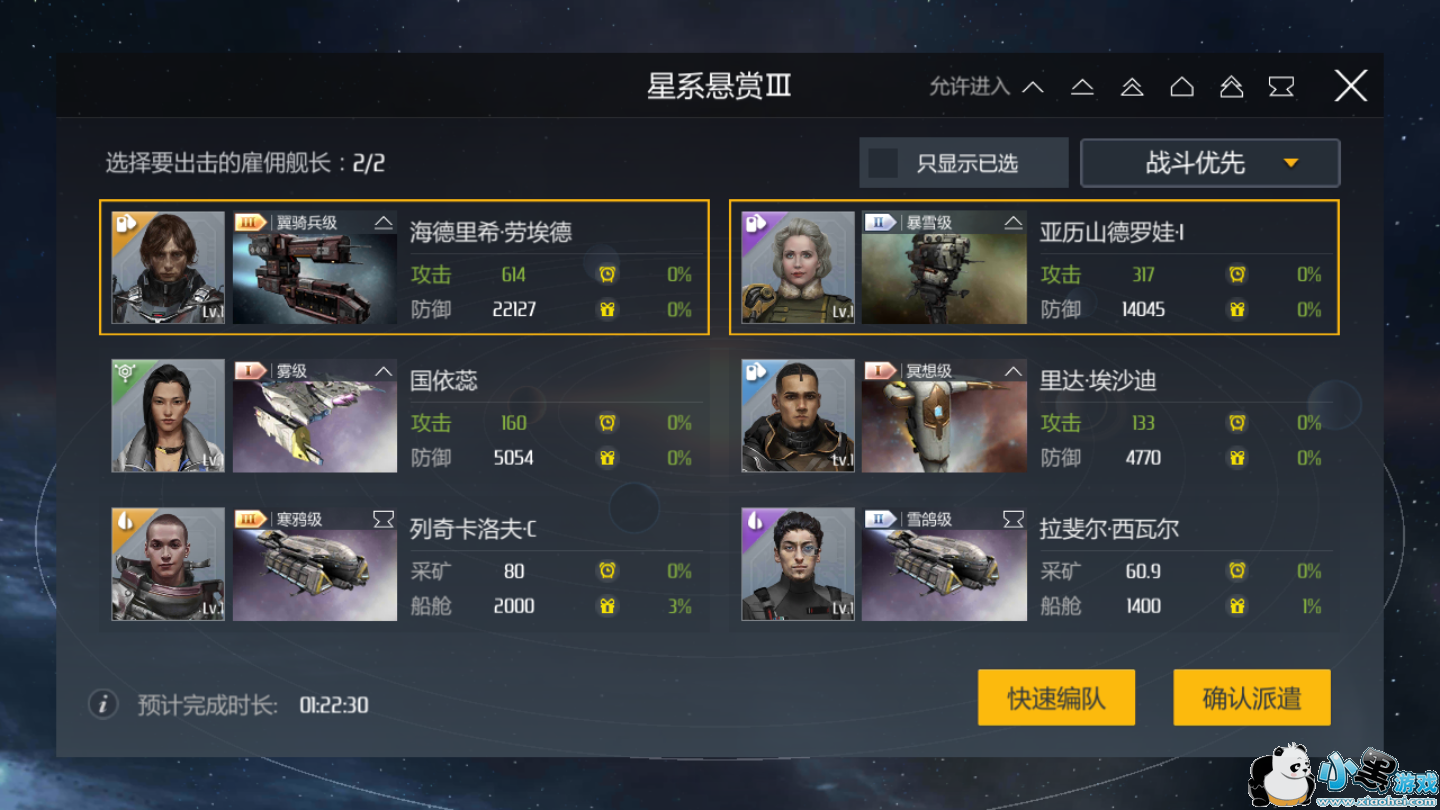Click the info icon beside estimated completion time

coord(103,704)
